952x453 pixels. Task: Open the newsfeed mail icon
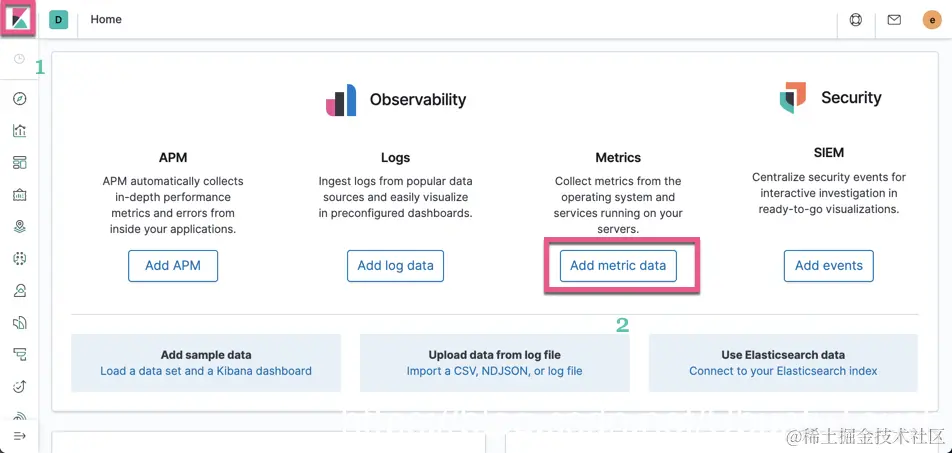point(894,20)
